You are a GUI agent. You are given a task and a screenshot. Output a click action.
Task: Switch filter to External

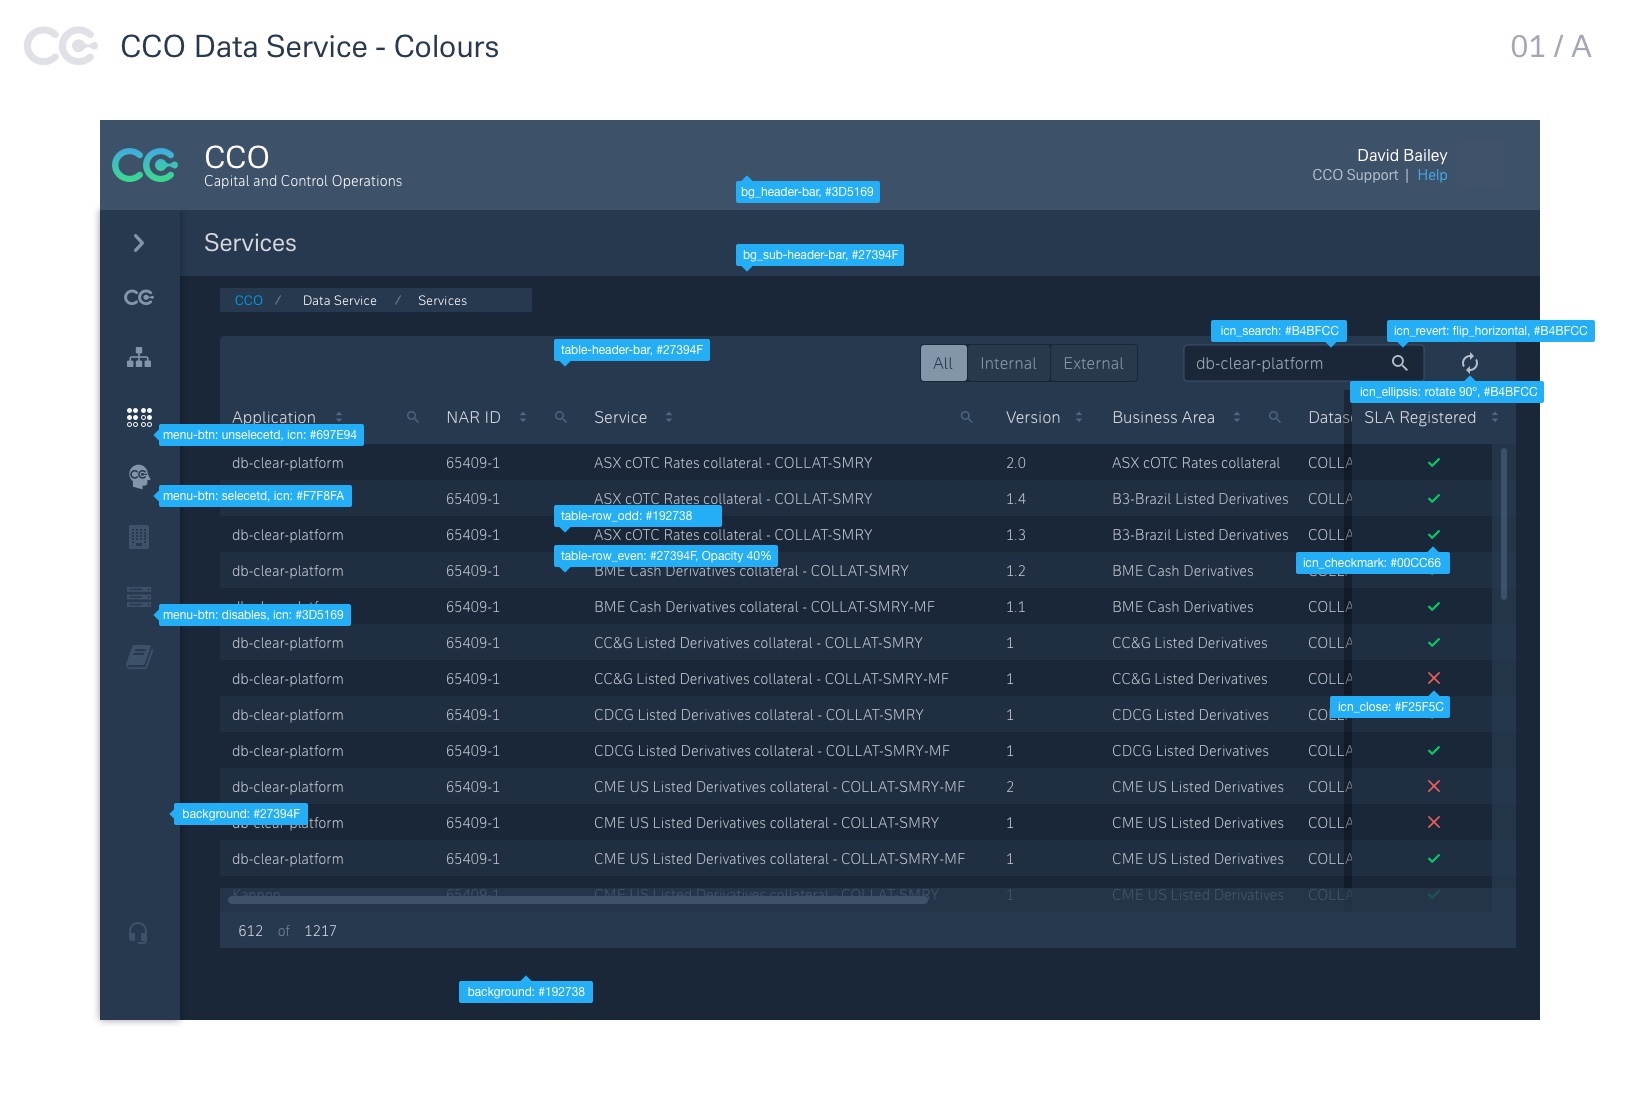point(1093,363)
